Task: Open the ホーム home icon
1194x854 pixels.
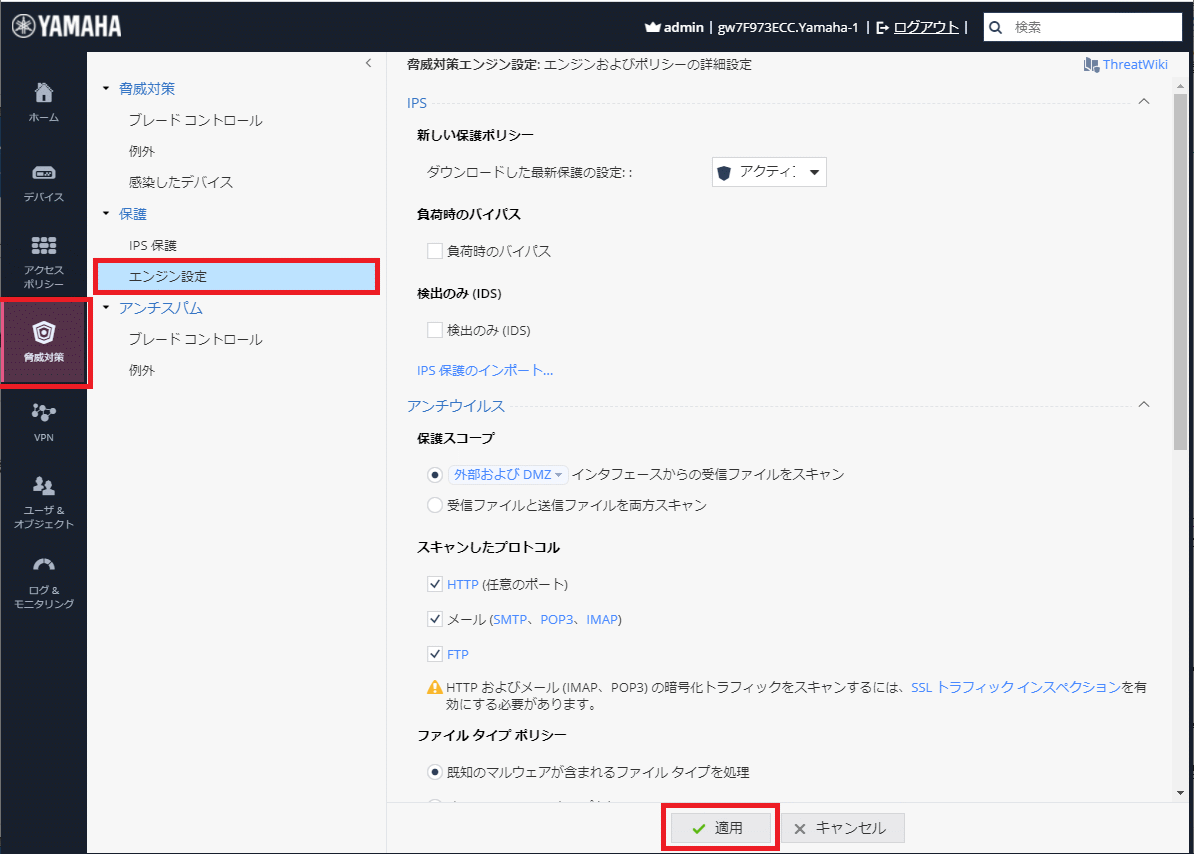Action: 43,94
